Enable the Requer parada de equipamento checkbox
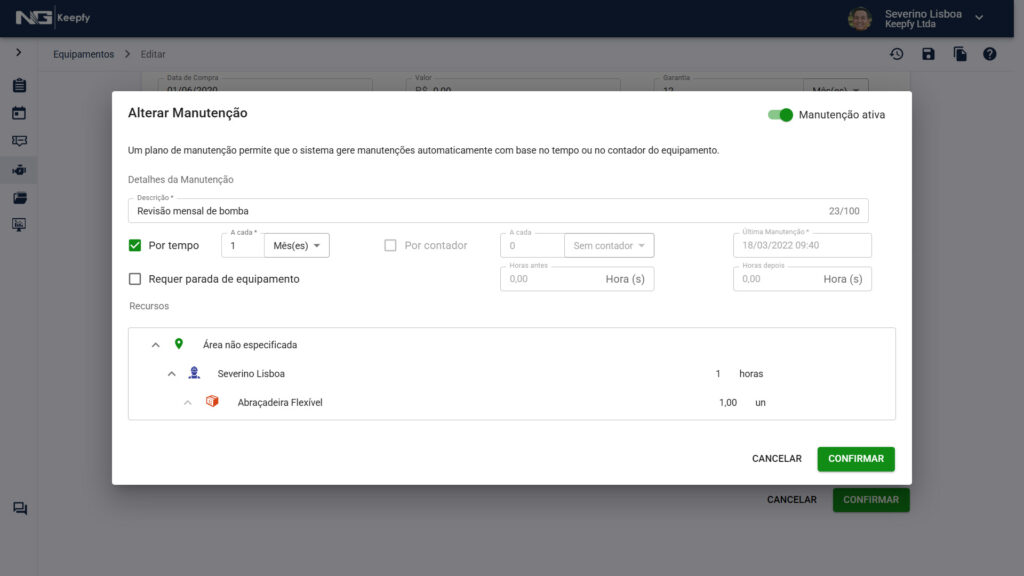 click(135, 279)
